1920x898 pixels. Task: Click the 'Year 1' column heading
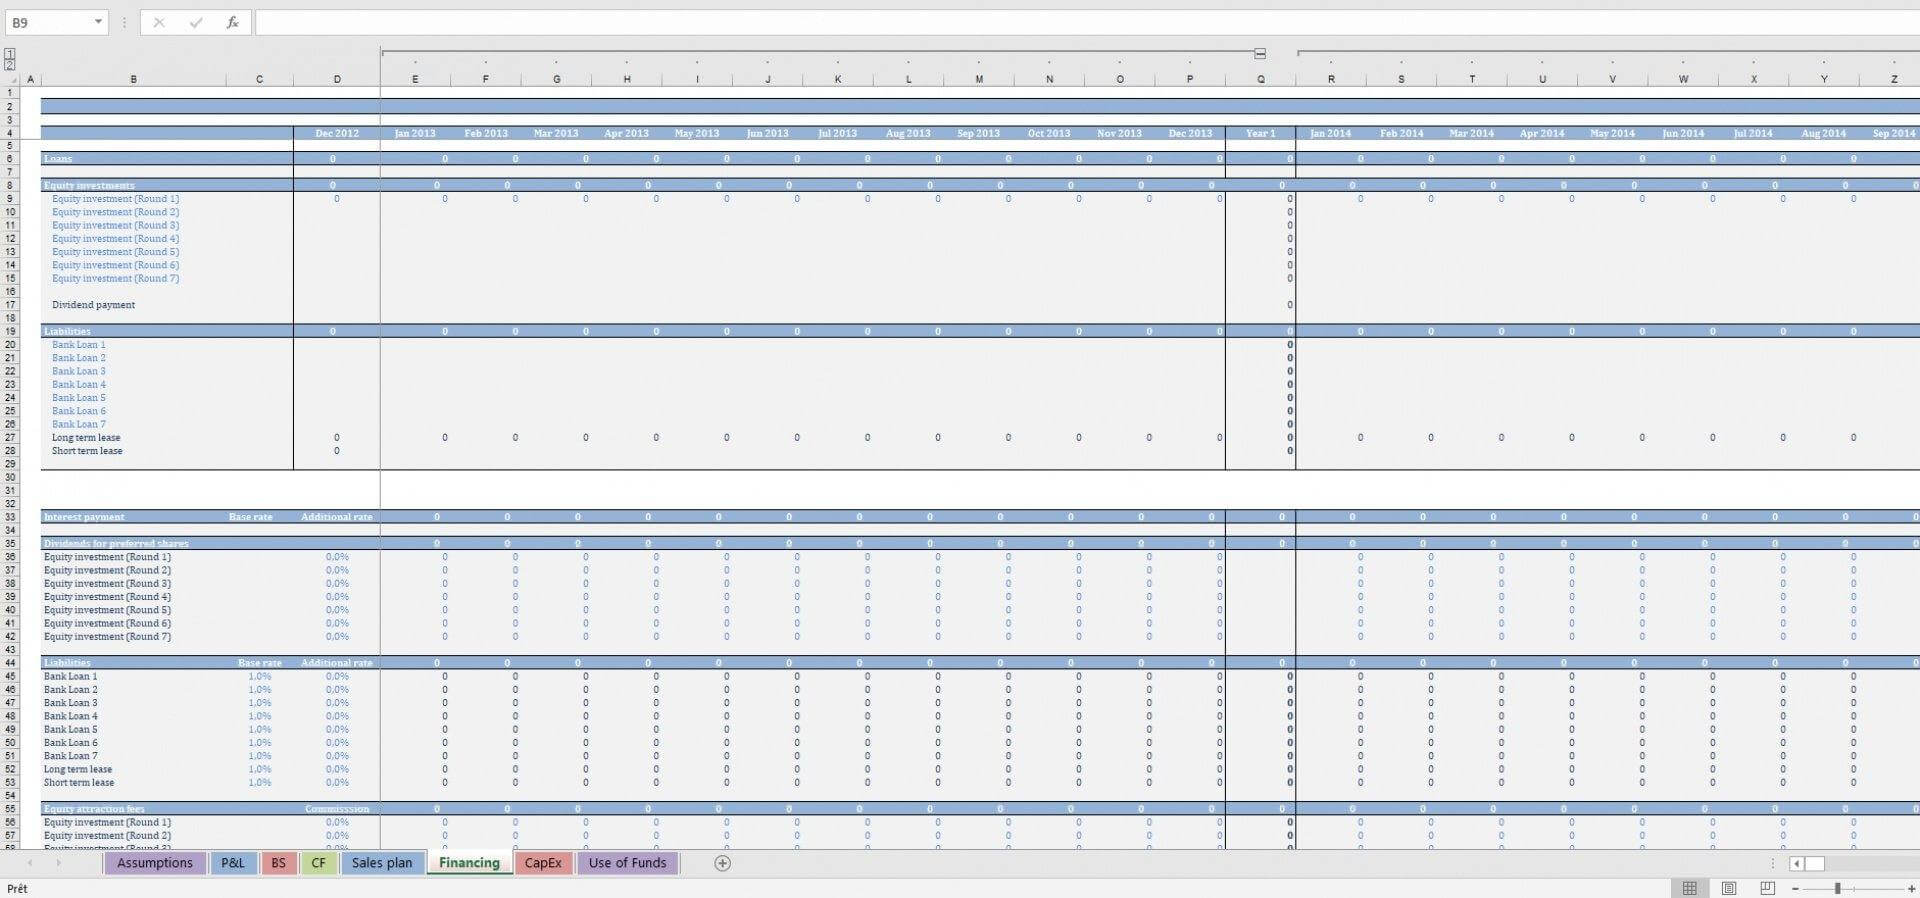point(1260,133)
